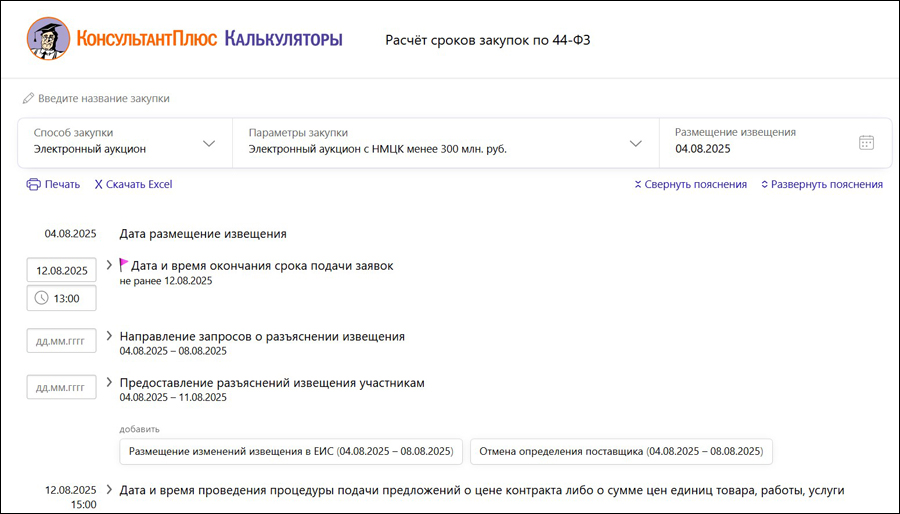This screenshot has height=514, width=900.
Task: Click the КонсультантПлюс professor logo icon
Action: pos(48,38)
